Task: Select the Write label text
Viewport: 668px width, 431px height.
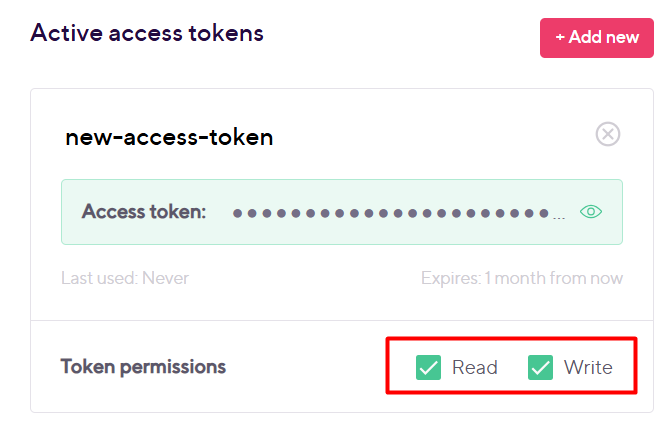Action: click(588, 367)
